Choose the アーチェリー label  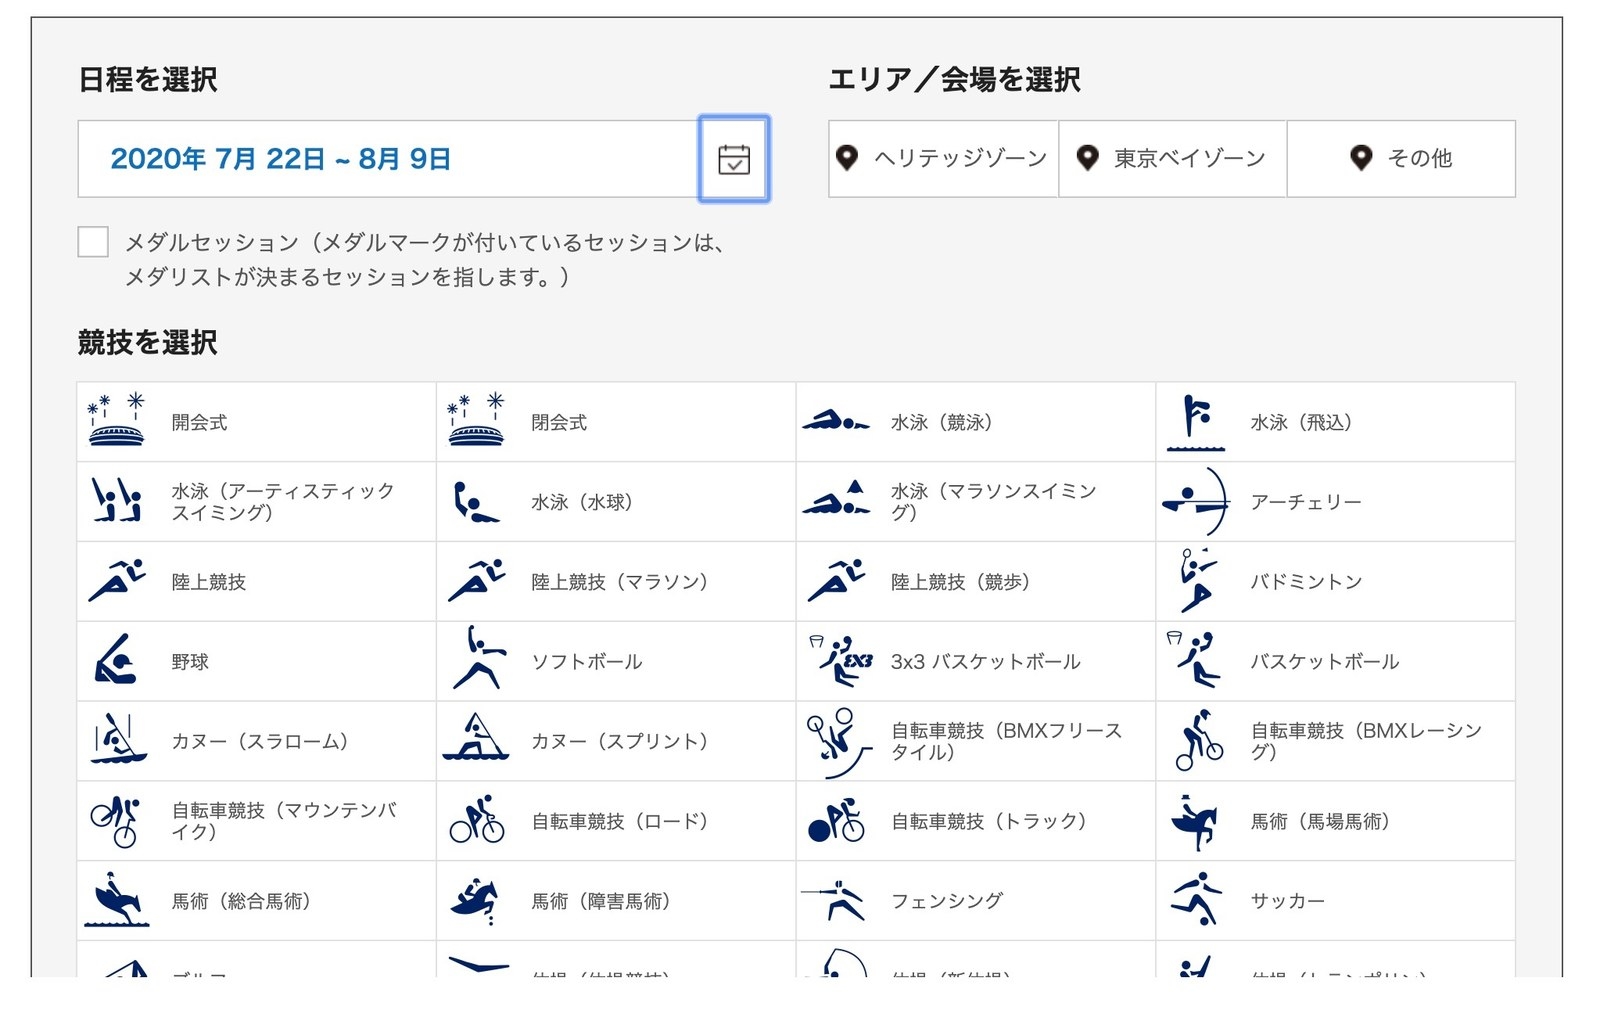1306,502
